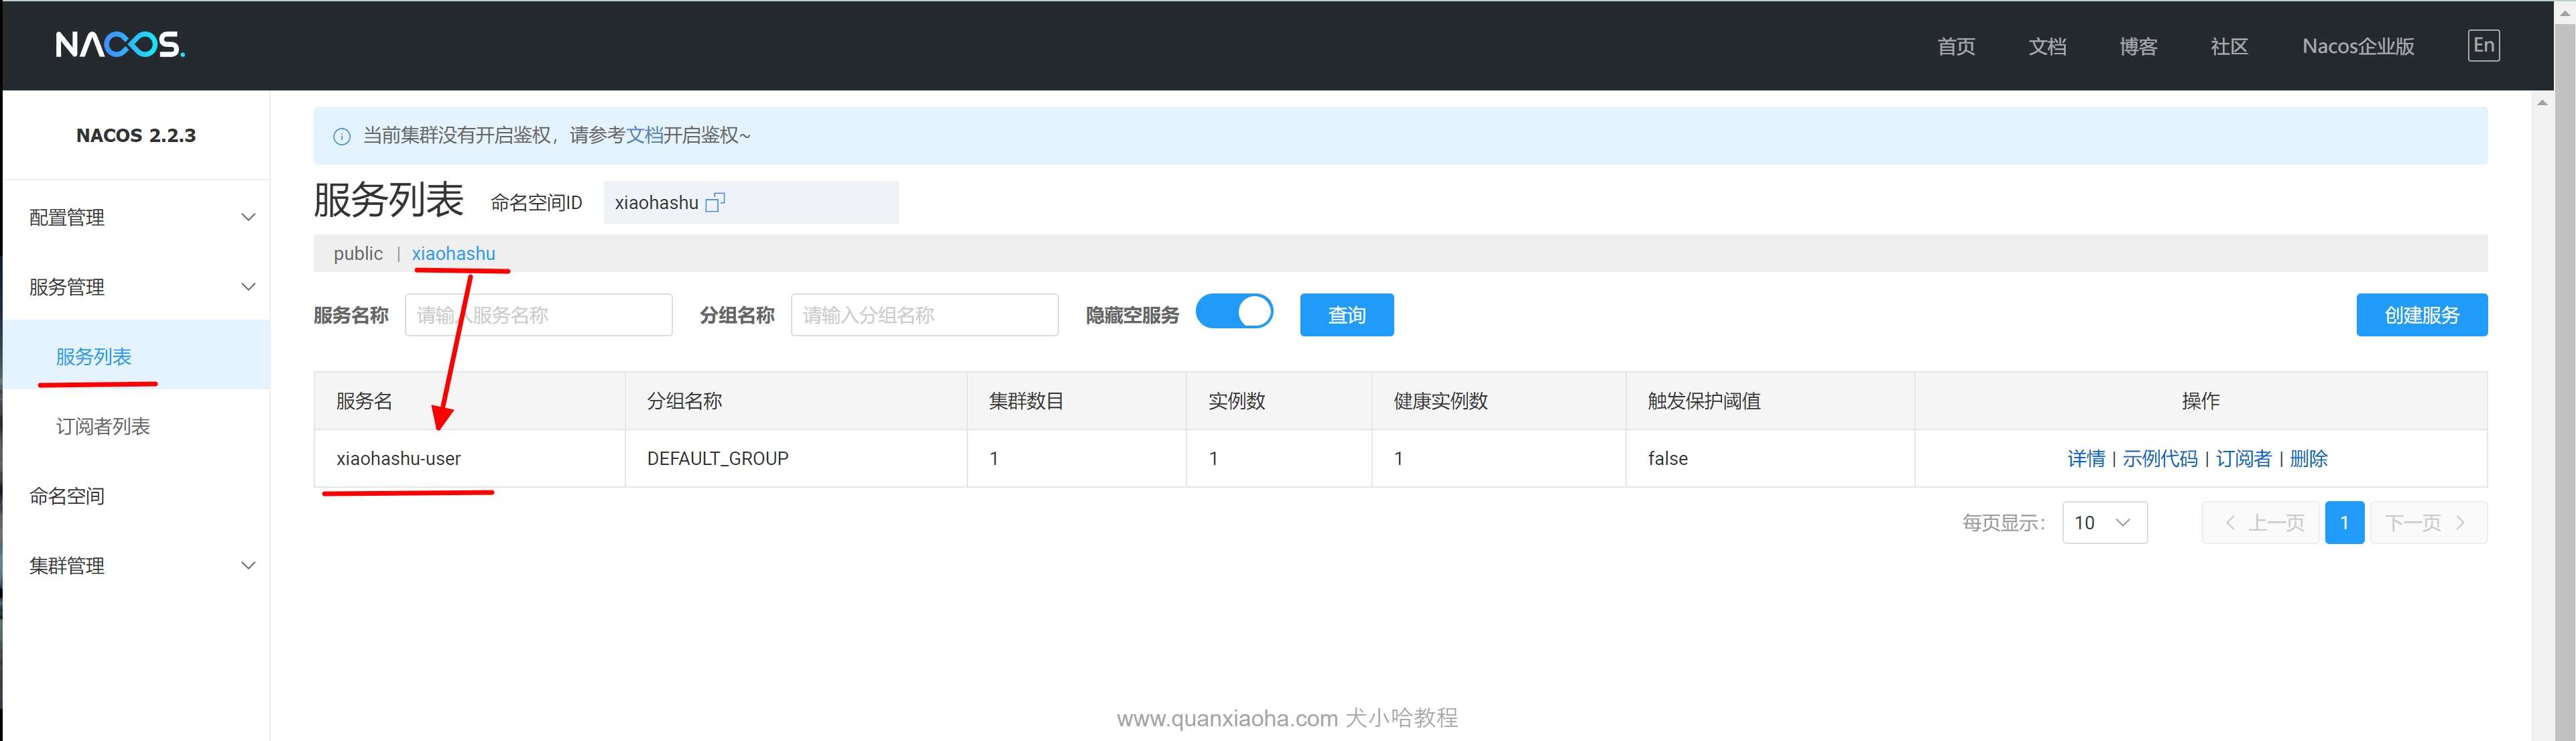The width and height of the screenshot is (2576, 741).
Task: Toggle the hide empty services switch
Action: 1234,312
